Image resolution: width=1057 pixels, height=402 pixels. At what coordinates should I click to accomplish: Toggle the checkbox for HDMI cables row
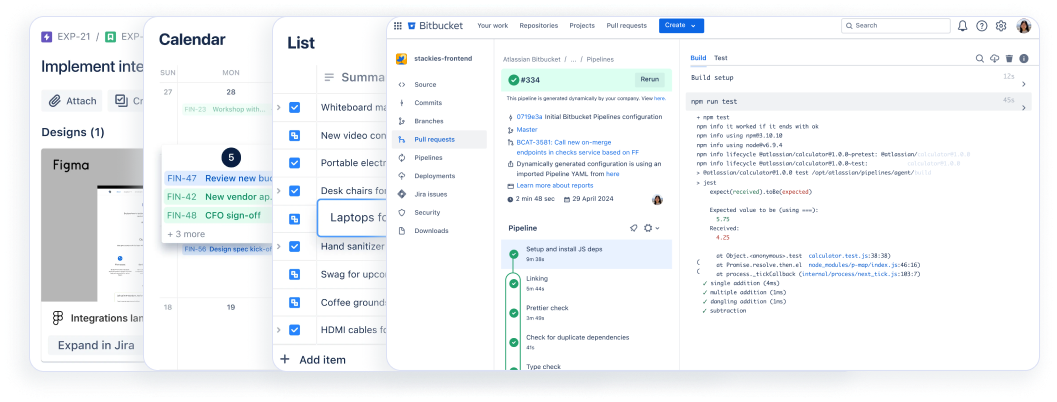[294, 330]
